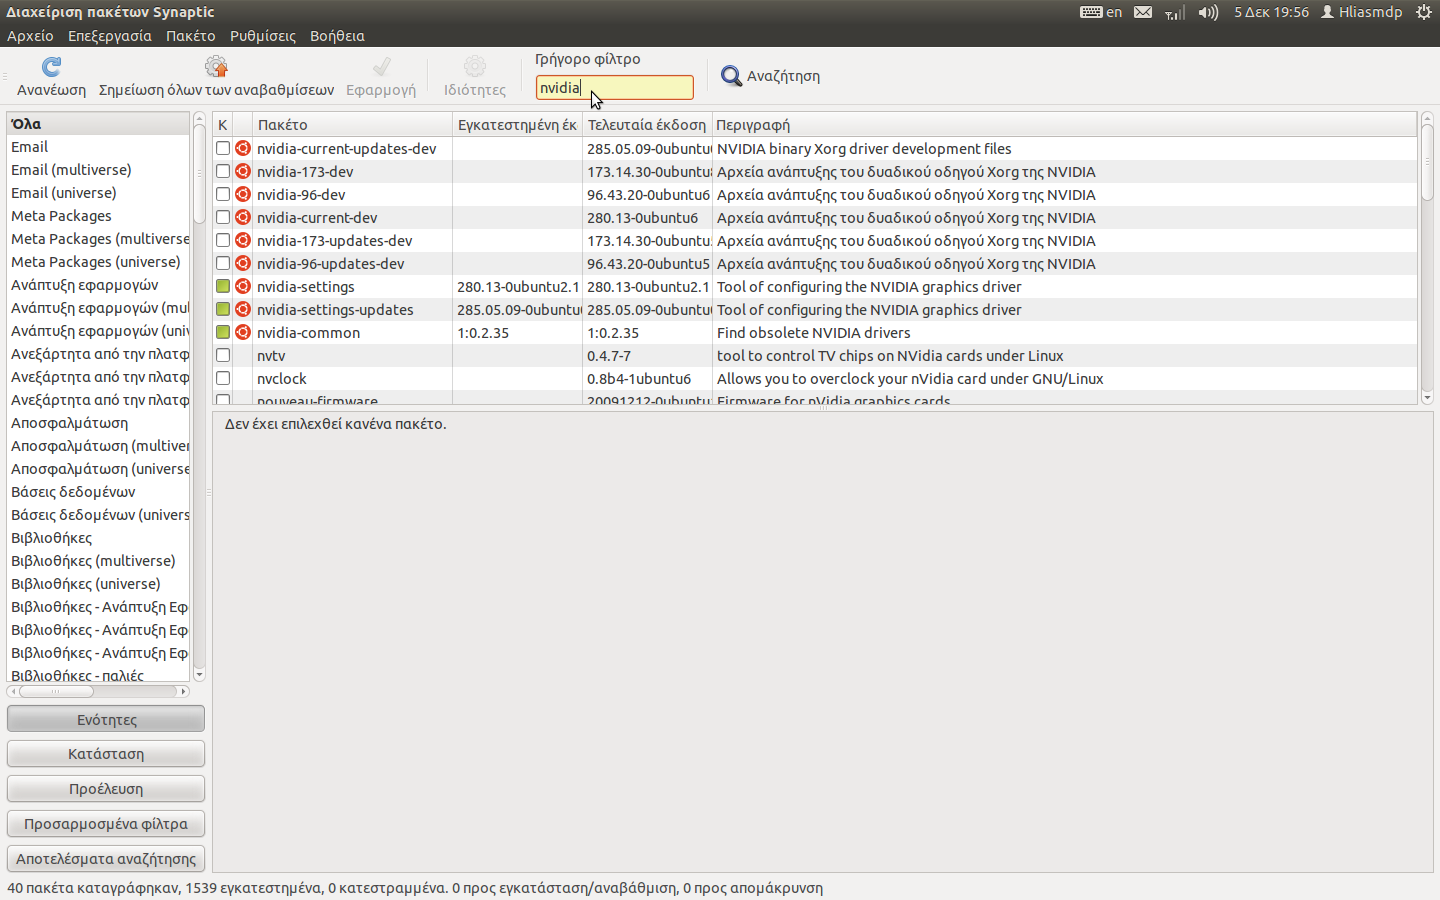Toggle status checkbox for nvidia-96-dev

[x=223, y=194]
